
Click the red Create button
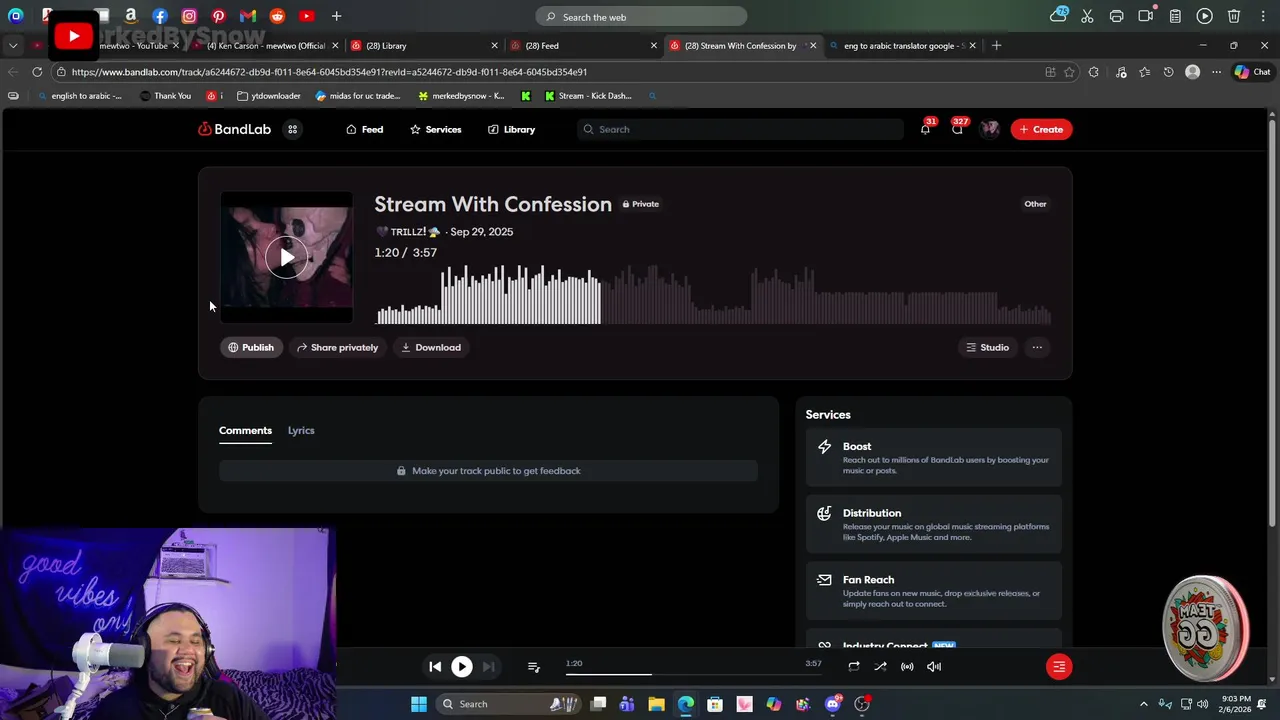point(1041,129)
